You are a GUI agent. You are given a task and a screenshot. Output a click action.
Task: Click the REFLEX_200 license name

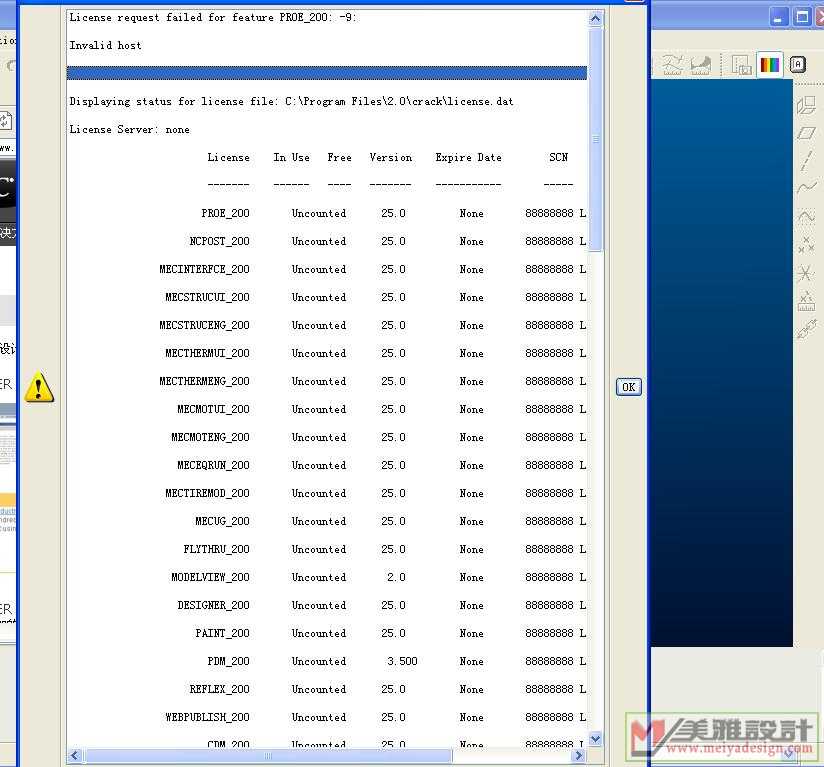[x=220, y=689]
